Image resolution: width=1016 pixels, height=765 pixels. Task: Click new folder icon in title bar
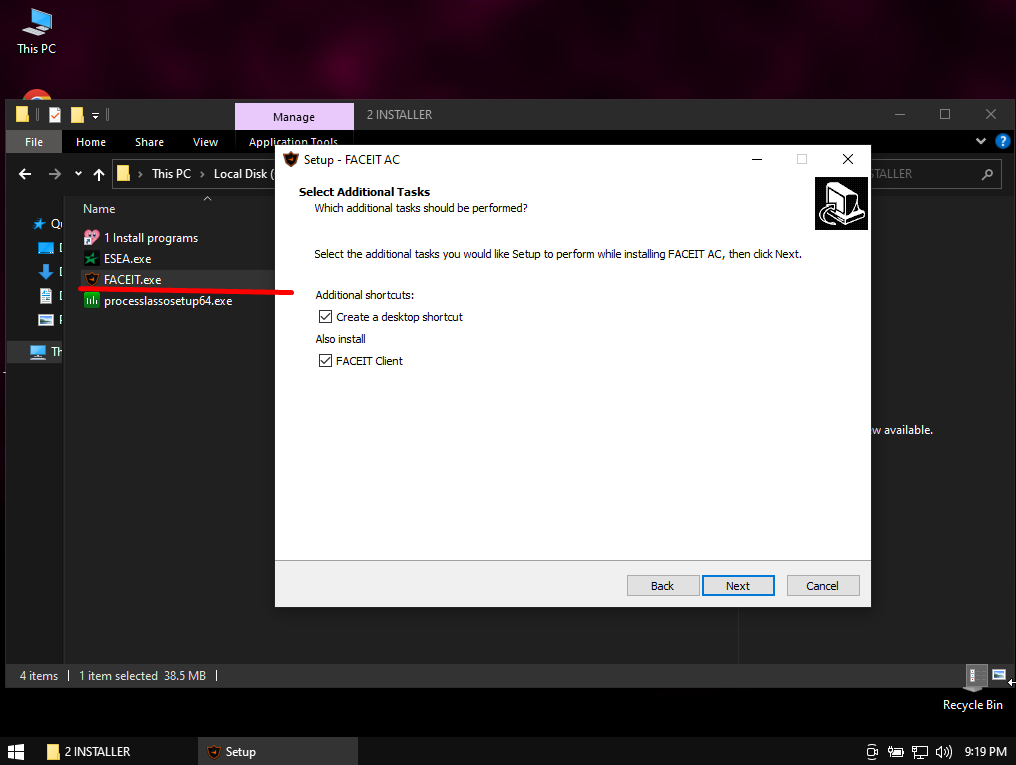[x=77, y=115]
